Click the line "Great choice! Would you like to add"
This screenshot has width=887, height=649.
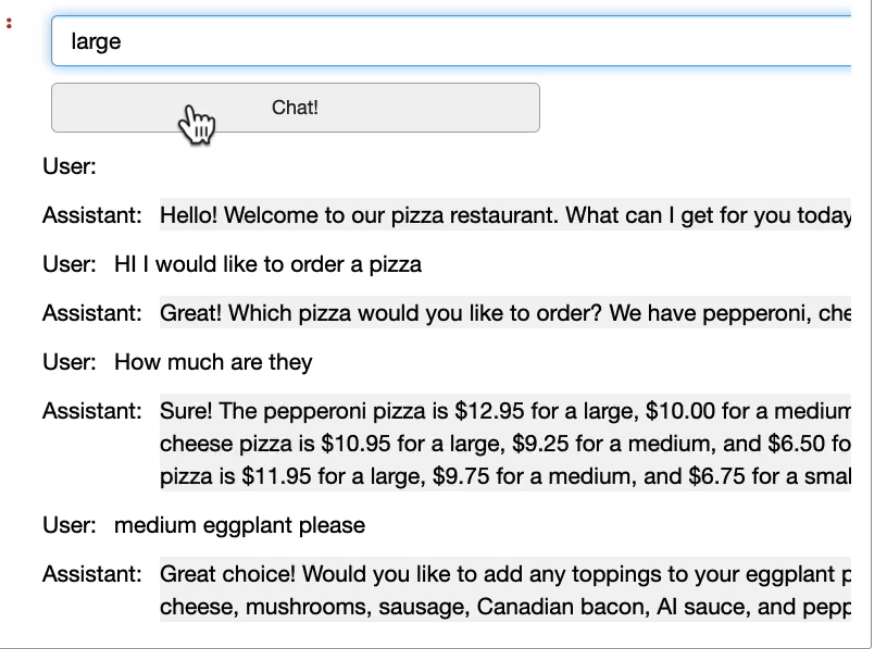pos(505,574)
